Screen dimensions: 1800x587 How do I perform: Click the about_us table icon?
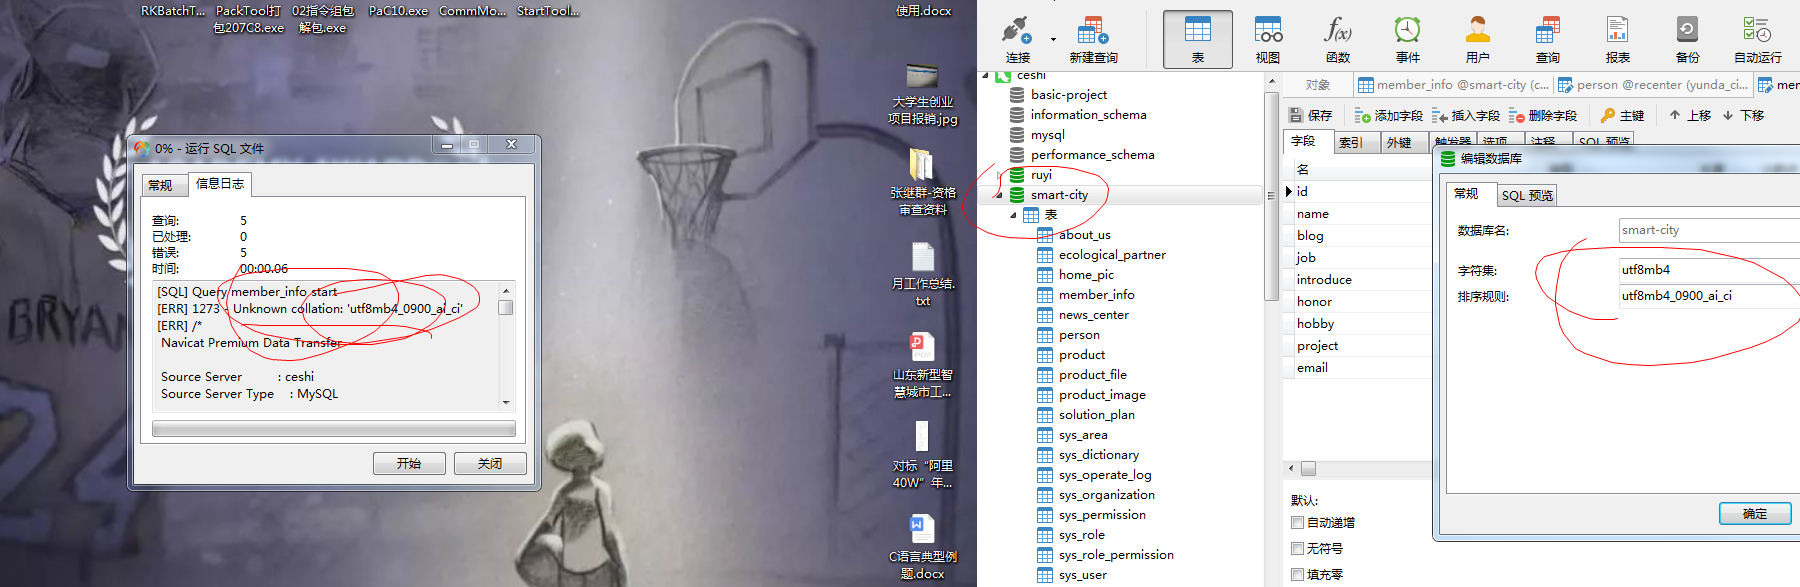(x=1045, y=235)
